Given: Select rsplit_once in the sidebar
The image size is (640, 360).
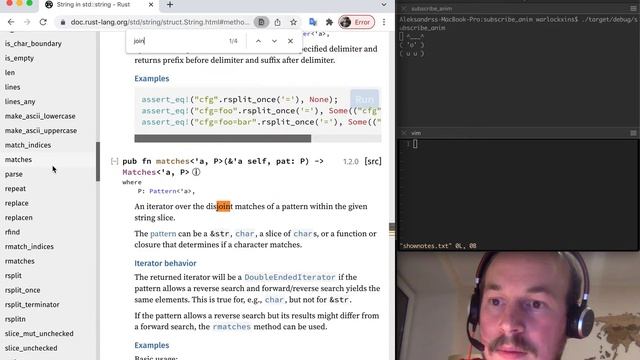Looking at the screenshot, I should 22,290.
